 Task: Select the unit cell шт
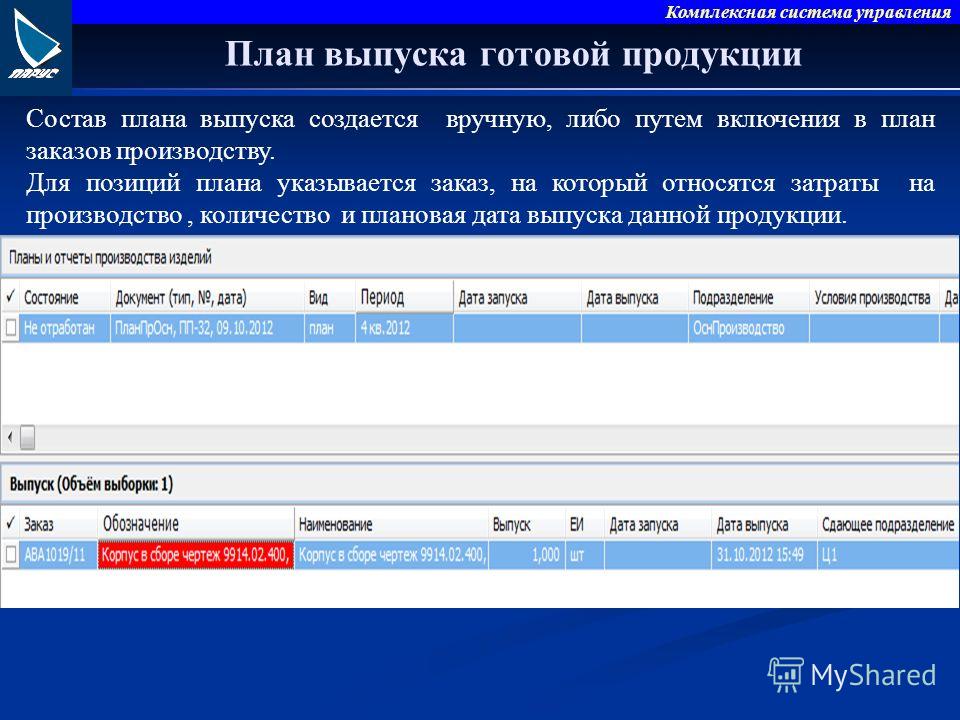tap(585, 555)
